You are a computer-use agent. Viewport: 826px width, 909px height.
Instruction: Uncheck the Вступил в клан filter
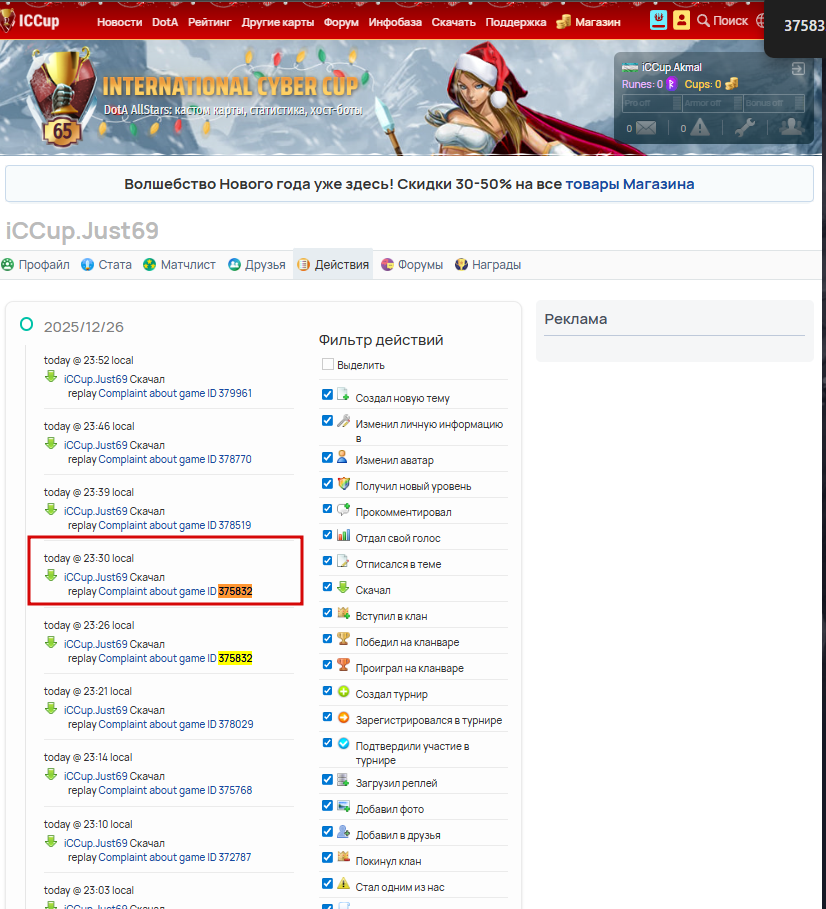click(327, 613)
